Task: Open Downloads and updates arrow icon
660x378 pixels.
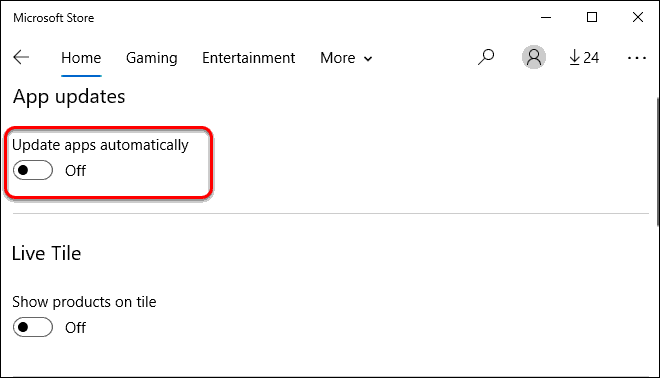Action: pos(574,58)
